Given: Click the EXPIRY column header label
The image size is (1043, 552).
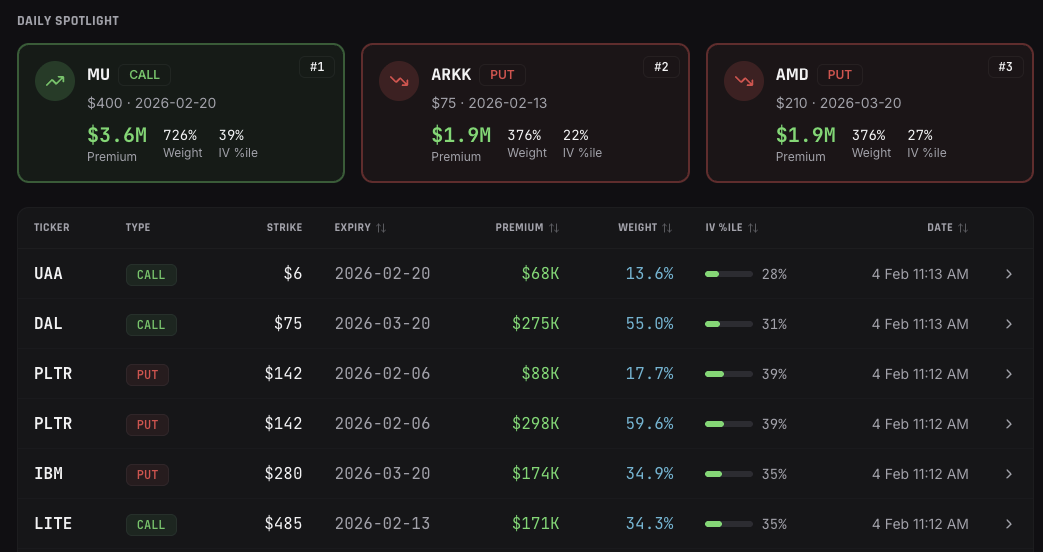Looking at the screenshot, I should [x=353, y=227].
